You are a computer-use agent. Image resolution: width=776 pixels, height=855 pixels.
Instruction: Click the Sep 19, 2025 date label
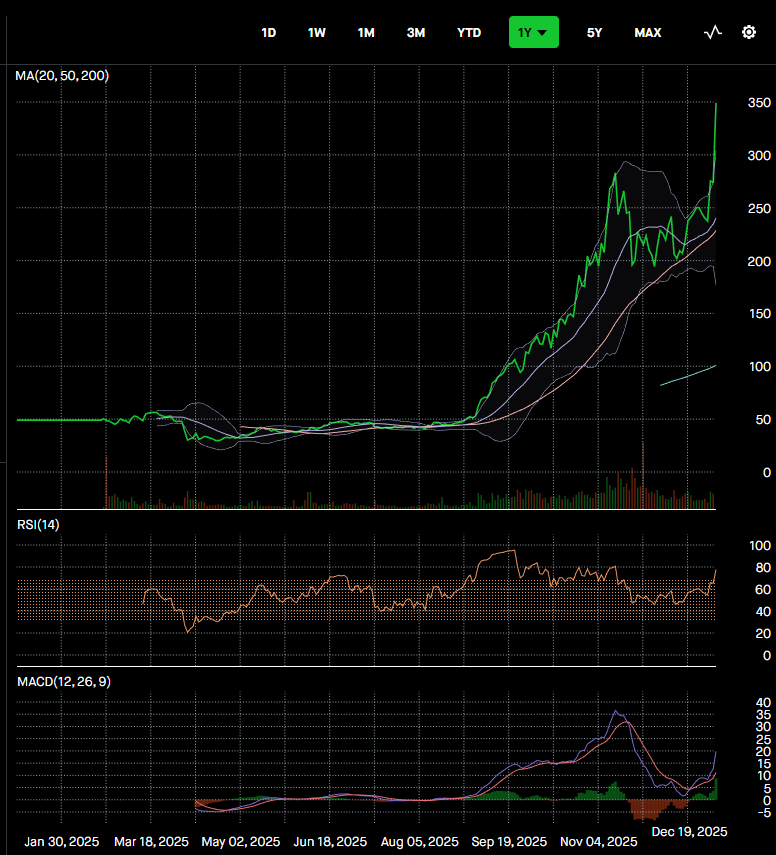click(x=509, y=842)
